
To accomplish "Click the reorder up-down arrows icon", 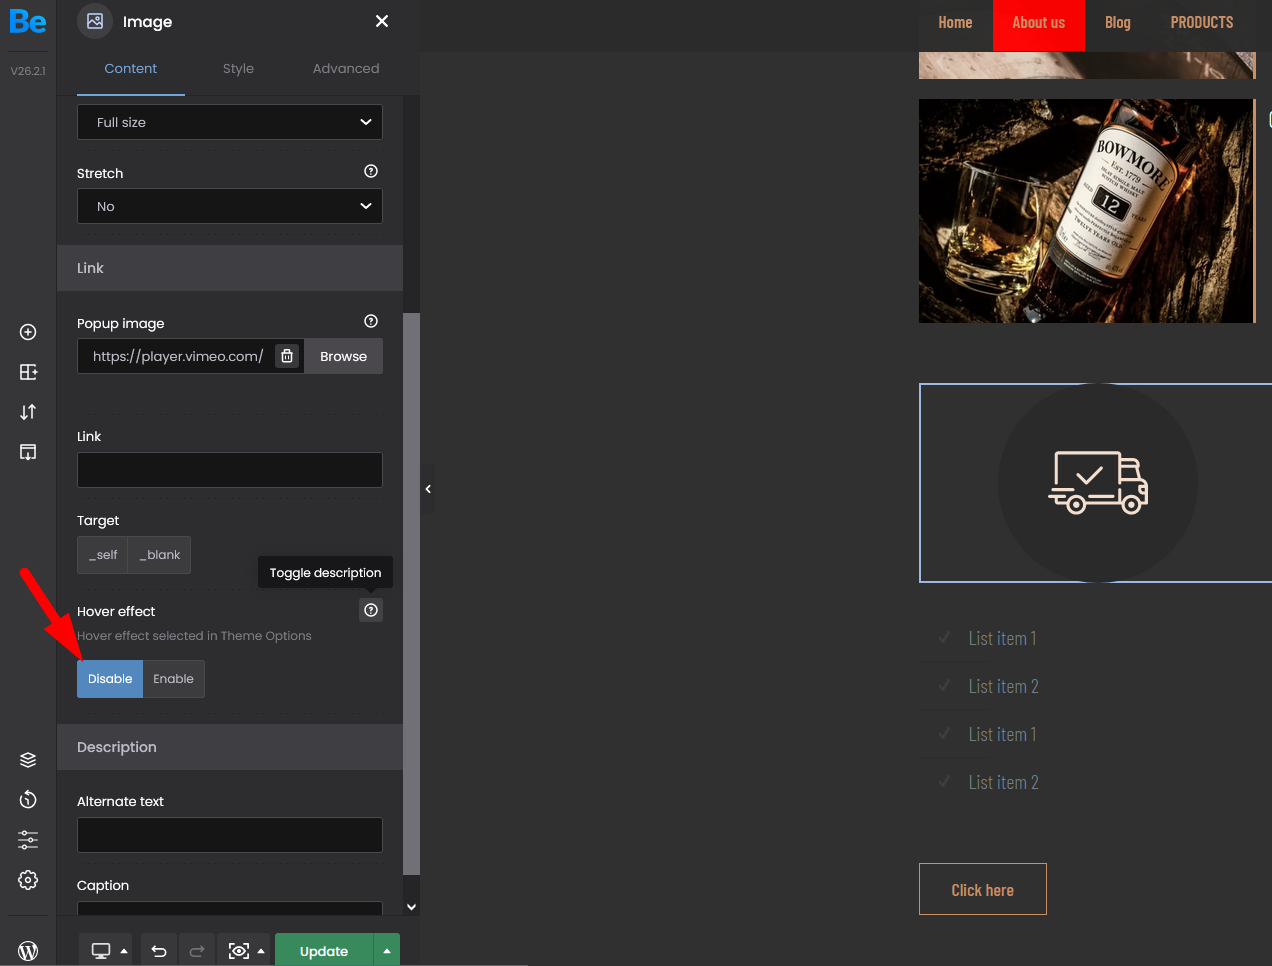I will click(x=28, y=412).
